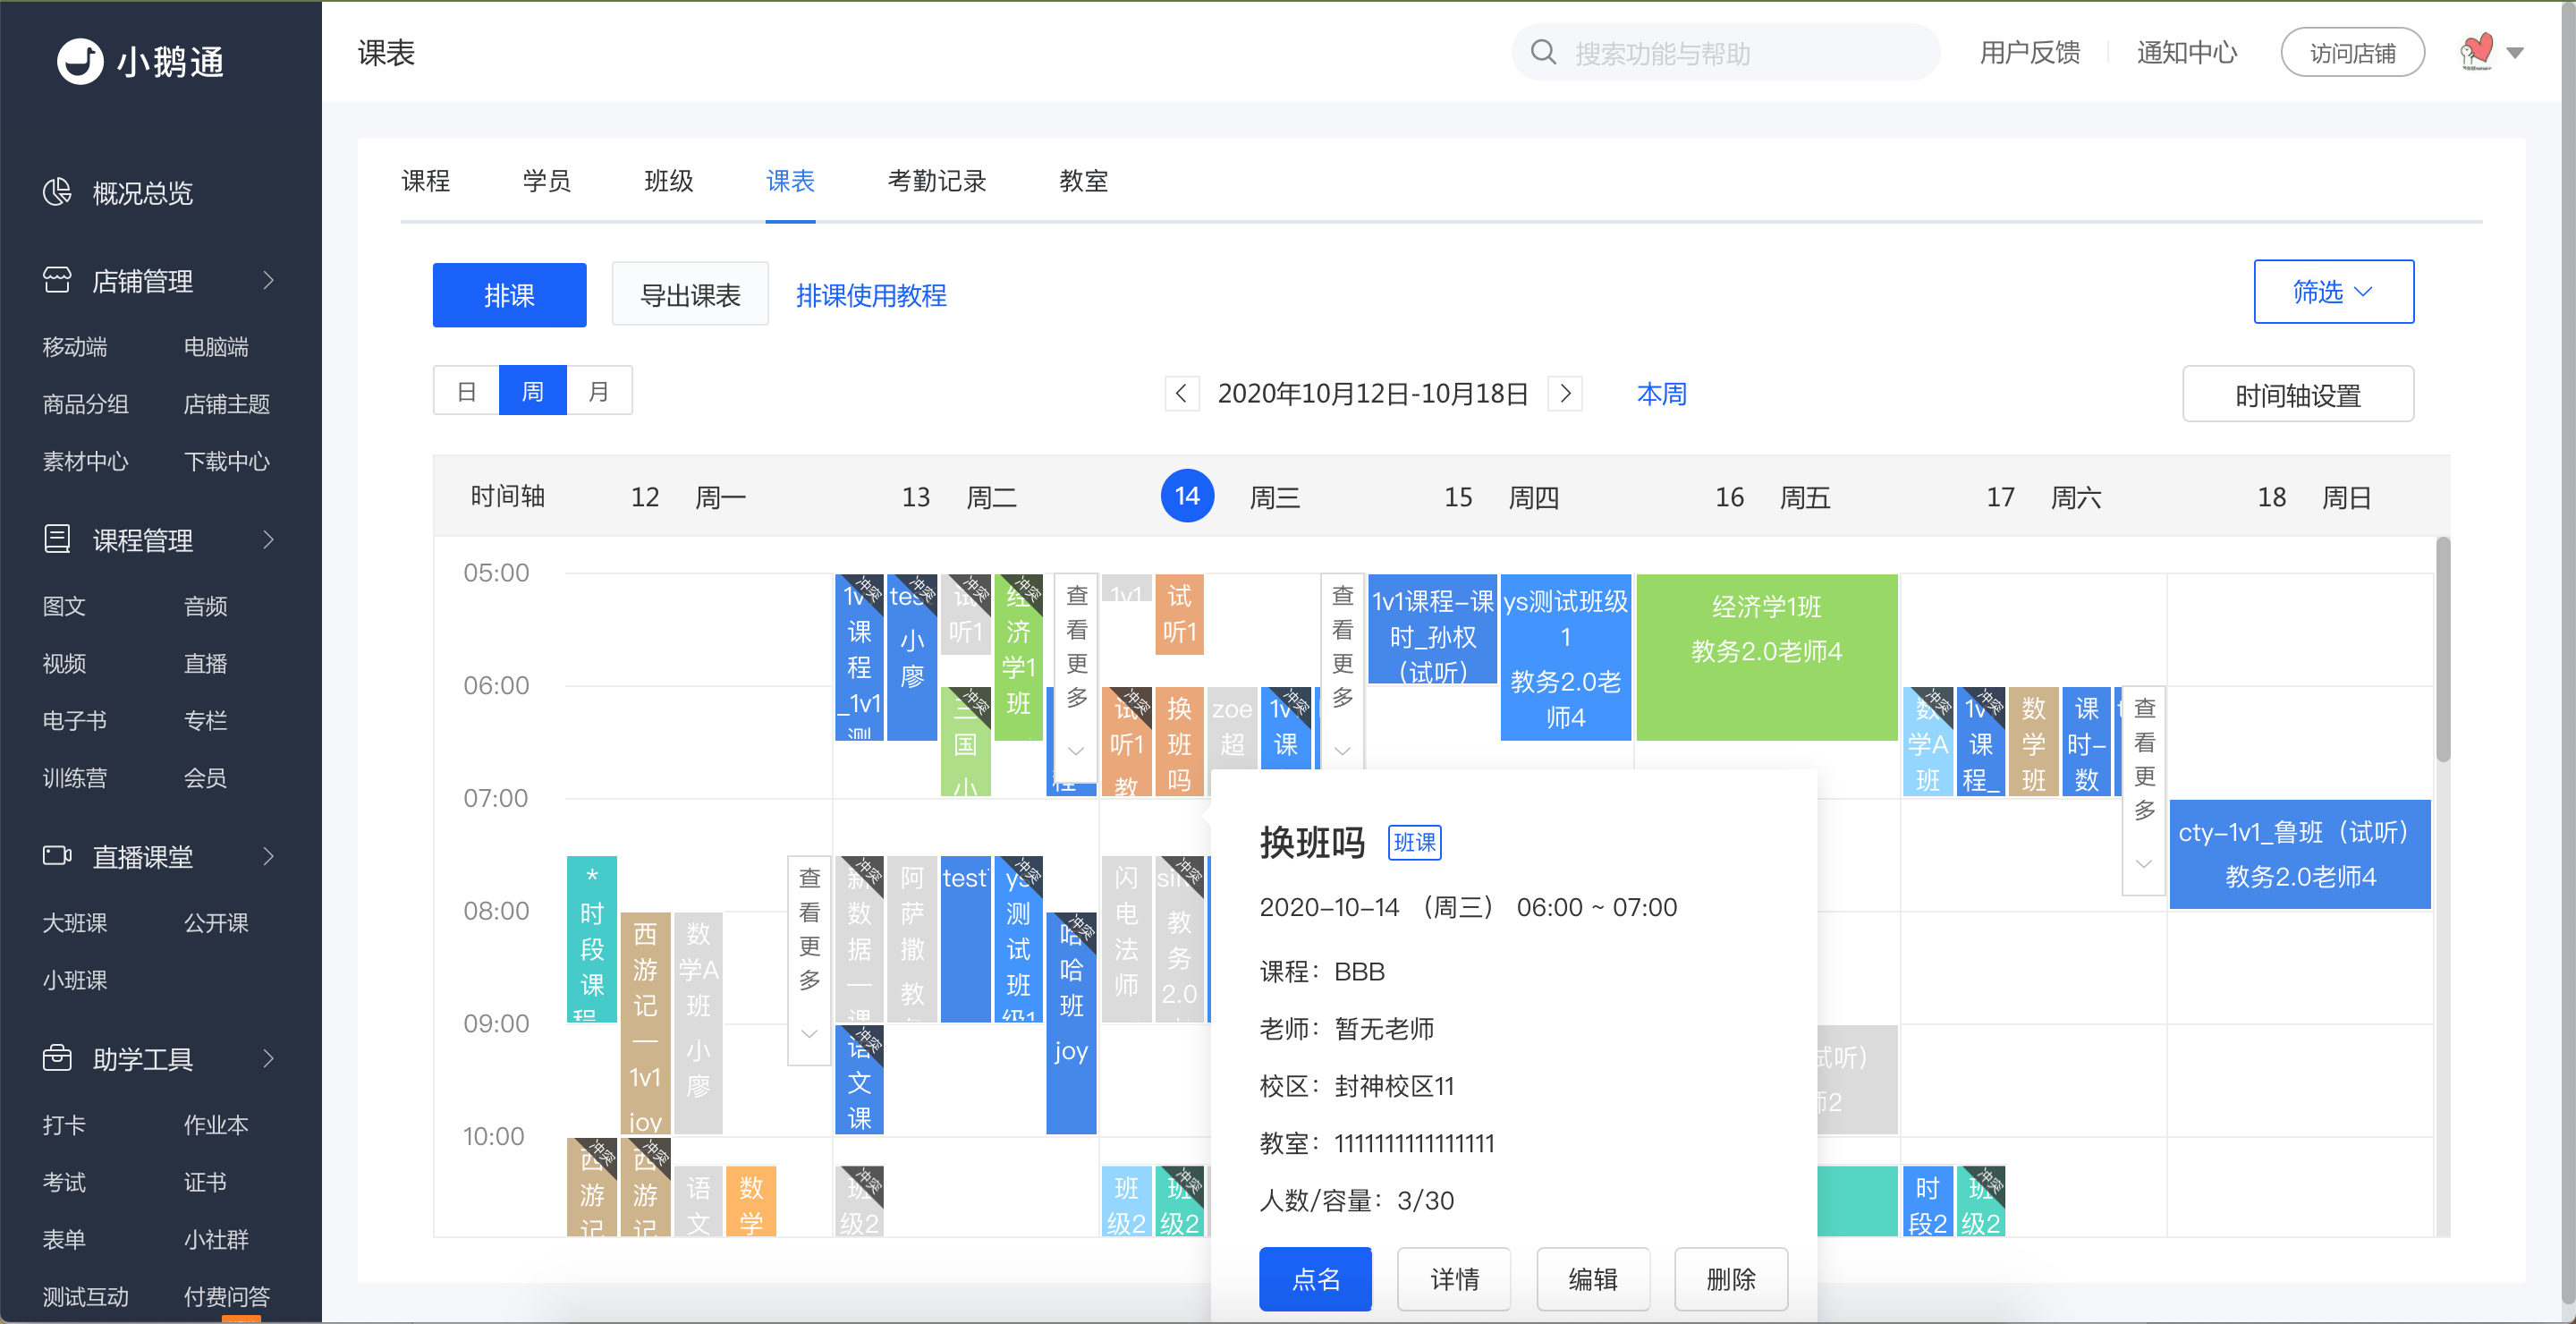Image resolution: width=2576 pixels, height=1324 pixels.
Task: Open 付费问答 in sidebar
Action: click(x=226, y=1296)
